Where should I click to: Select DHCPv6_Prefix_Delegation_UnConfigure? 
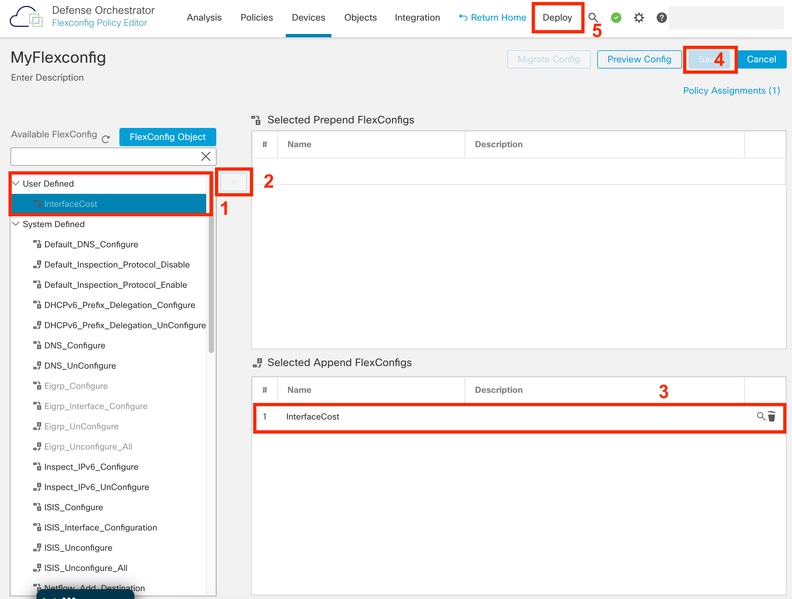[125, 325]
